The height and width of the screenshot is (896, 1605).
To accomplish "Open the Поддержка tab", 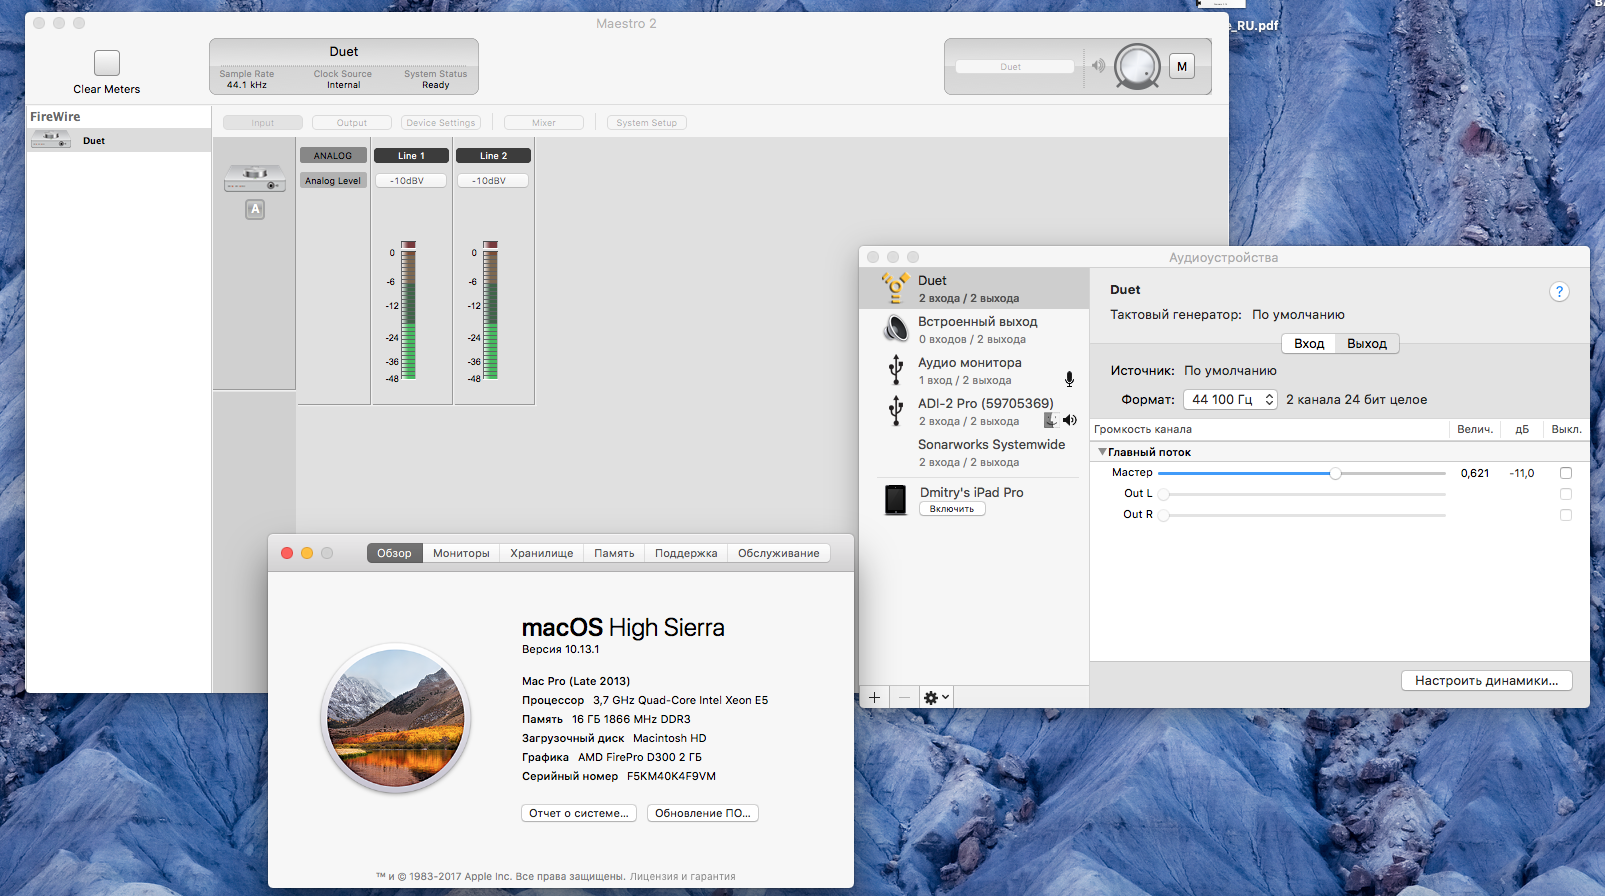I will tap(686, 553).
